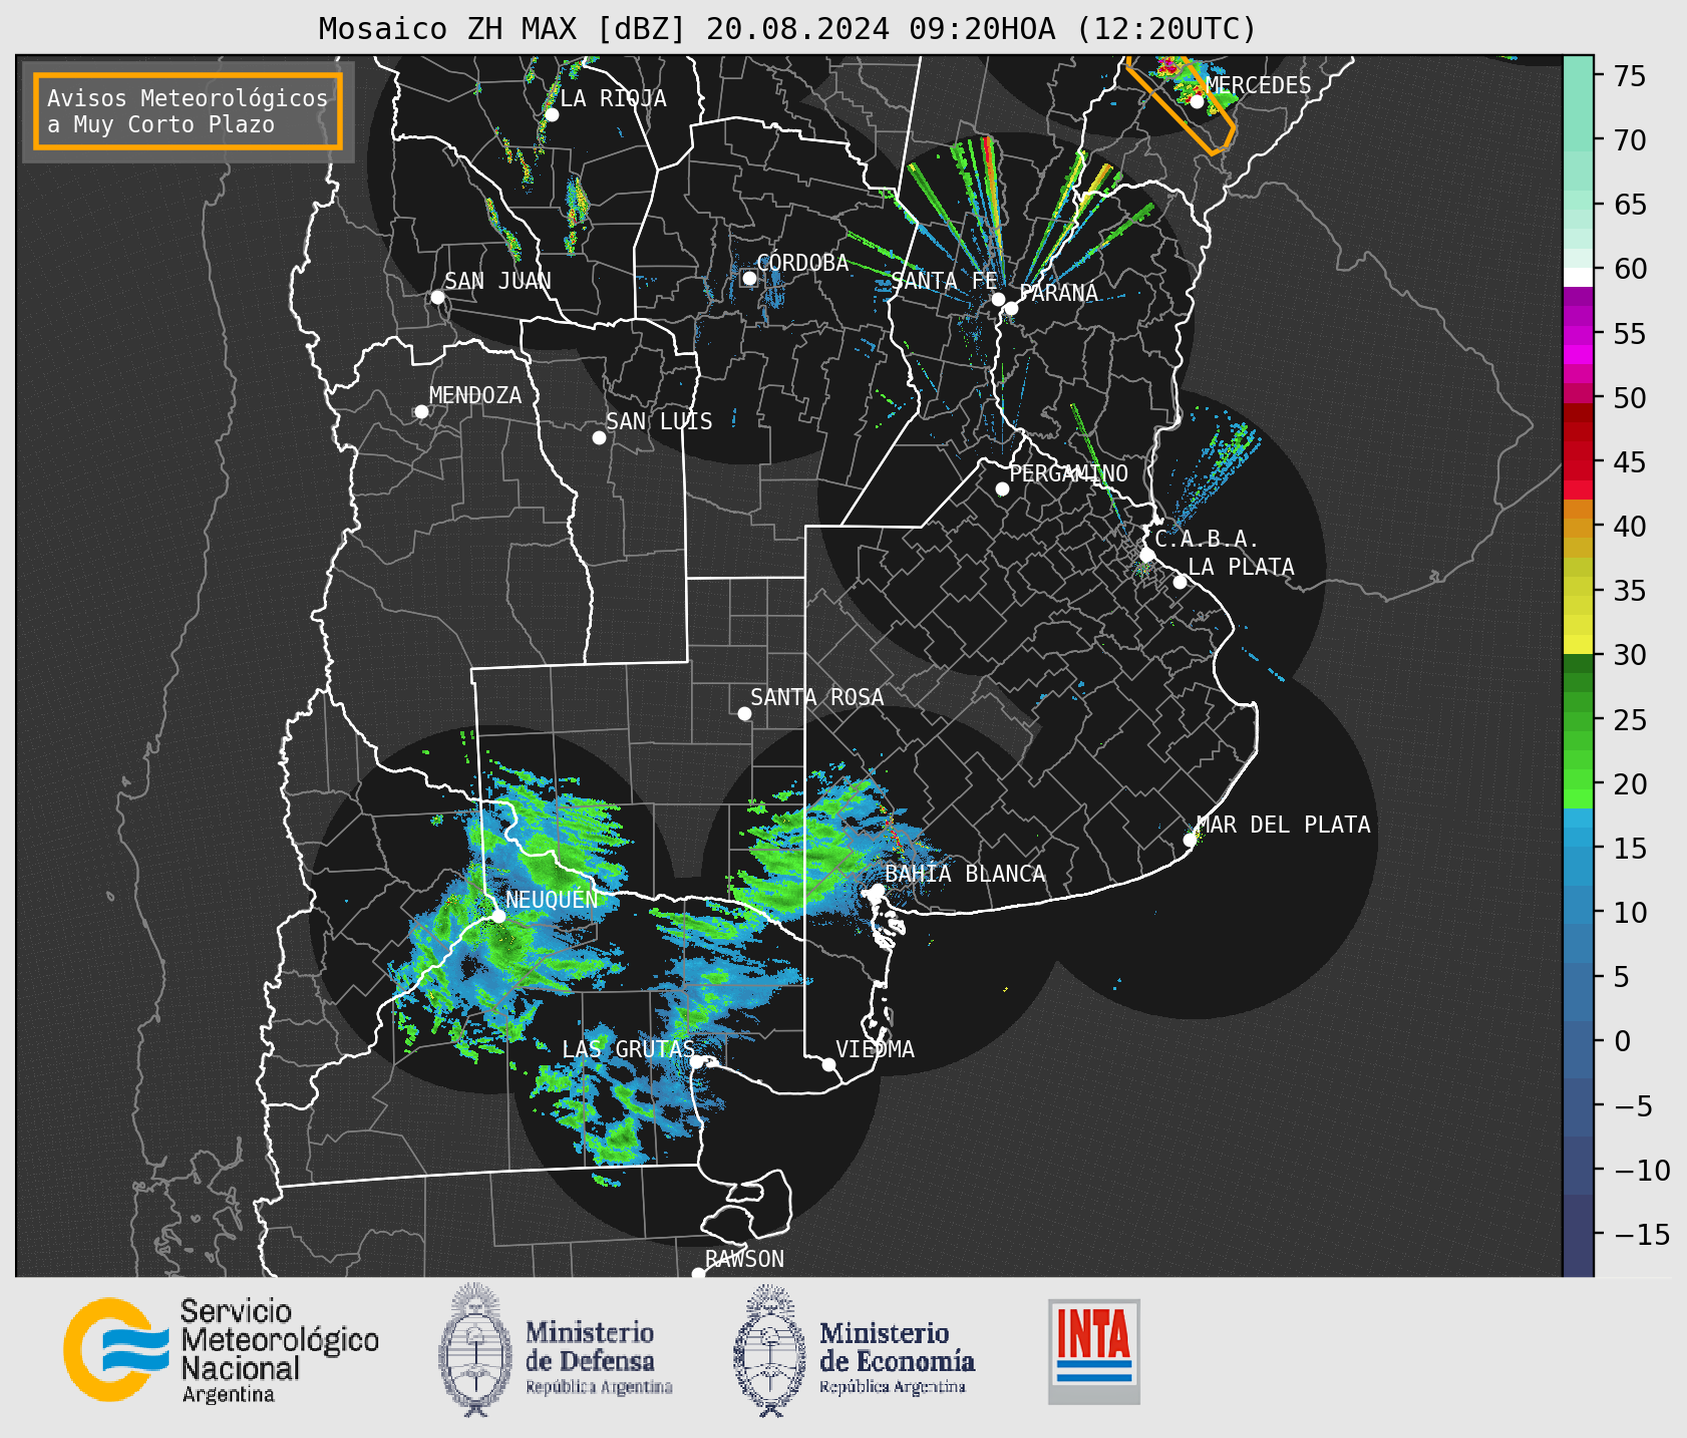Click the PERGAMINO label text
The height and width of the screenshot is (1438, 1687).
1068,473
